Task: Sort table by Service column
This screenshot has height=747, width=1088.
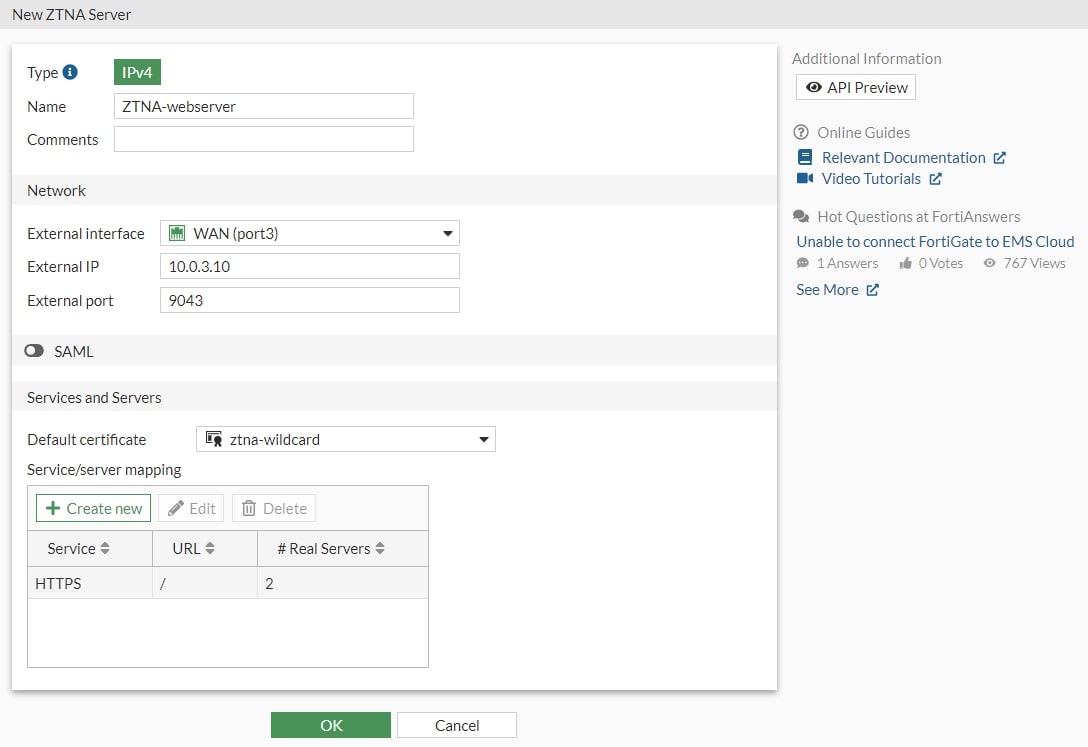Action: click(x=79, y=549)
